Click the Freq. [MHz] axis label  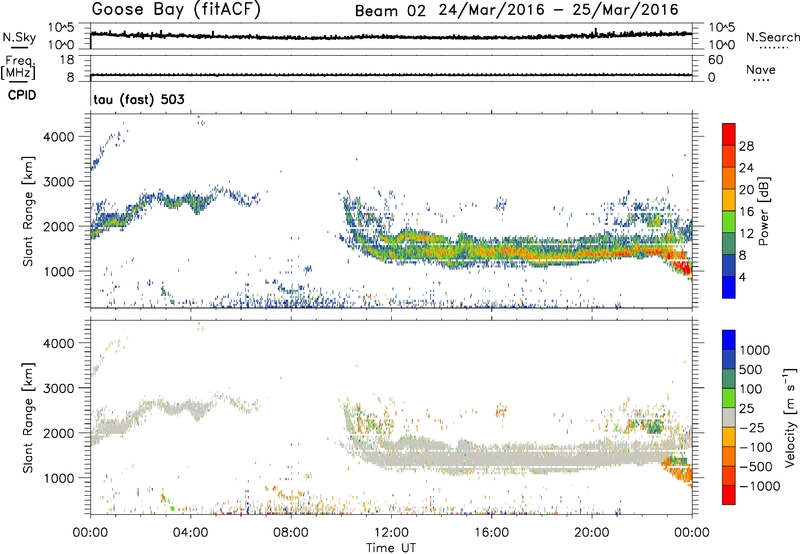[x=18, y=67]
